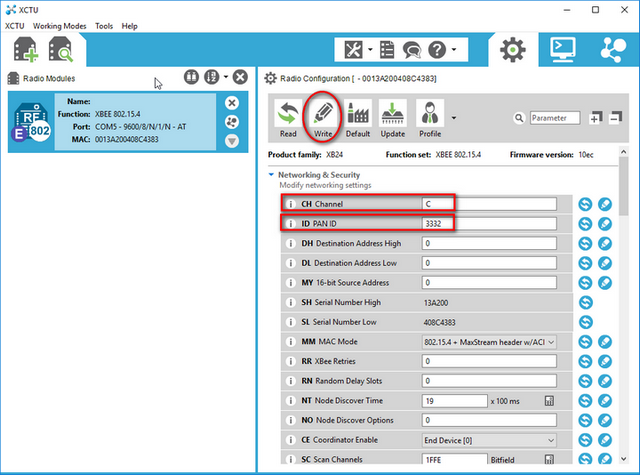Click the parameter search magnifier icon
Viewport: 640px width, 475px height.
[519, 118]
